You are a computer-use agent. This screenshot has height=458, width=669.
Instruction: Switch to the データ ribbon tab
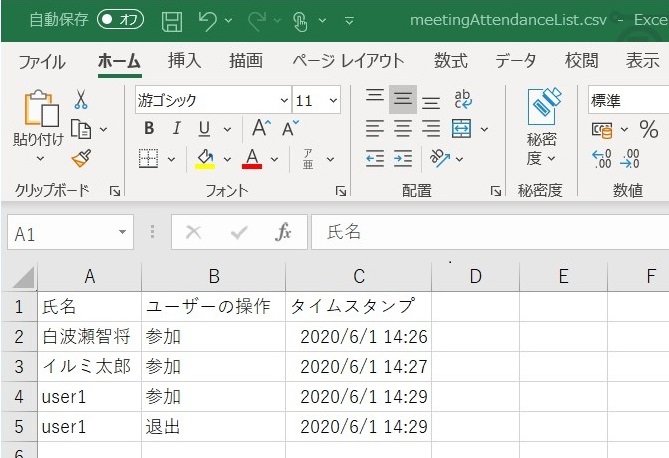[515, 61]
